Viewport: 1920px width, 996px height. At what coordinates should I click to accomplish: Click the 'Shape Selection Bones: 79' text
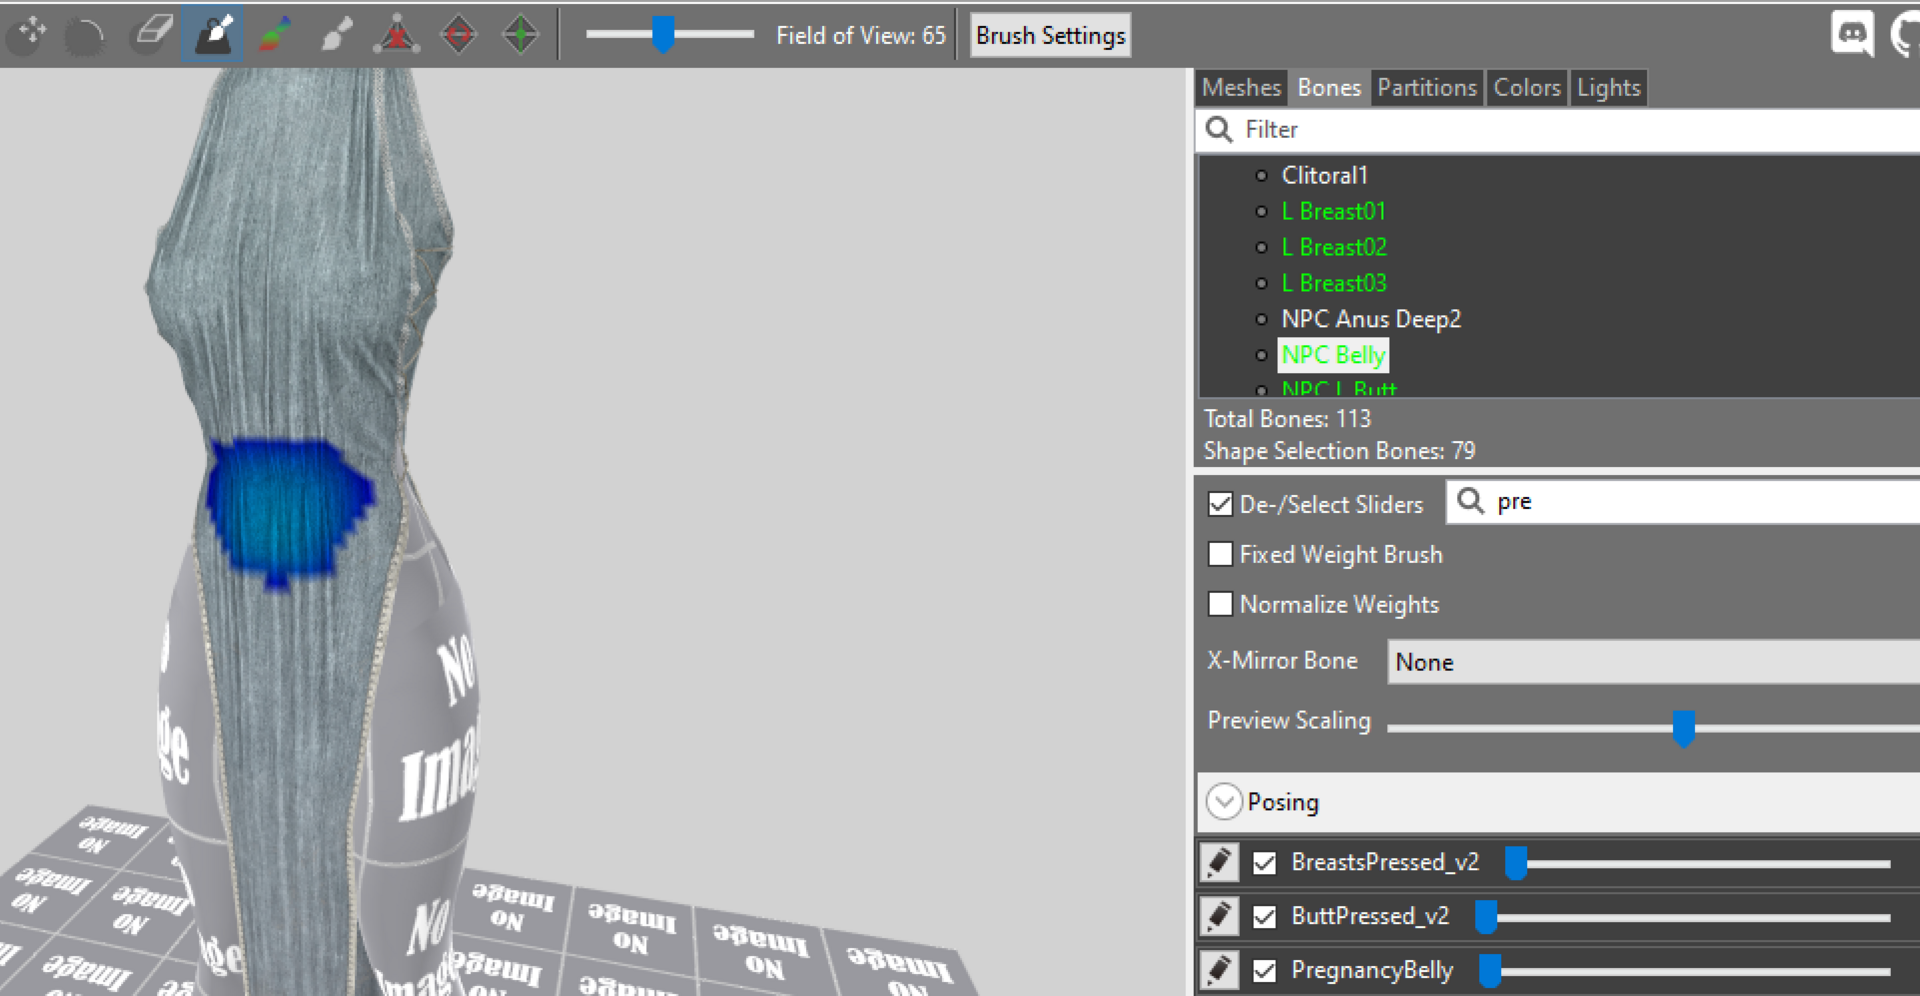click(1339, 451)
